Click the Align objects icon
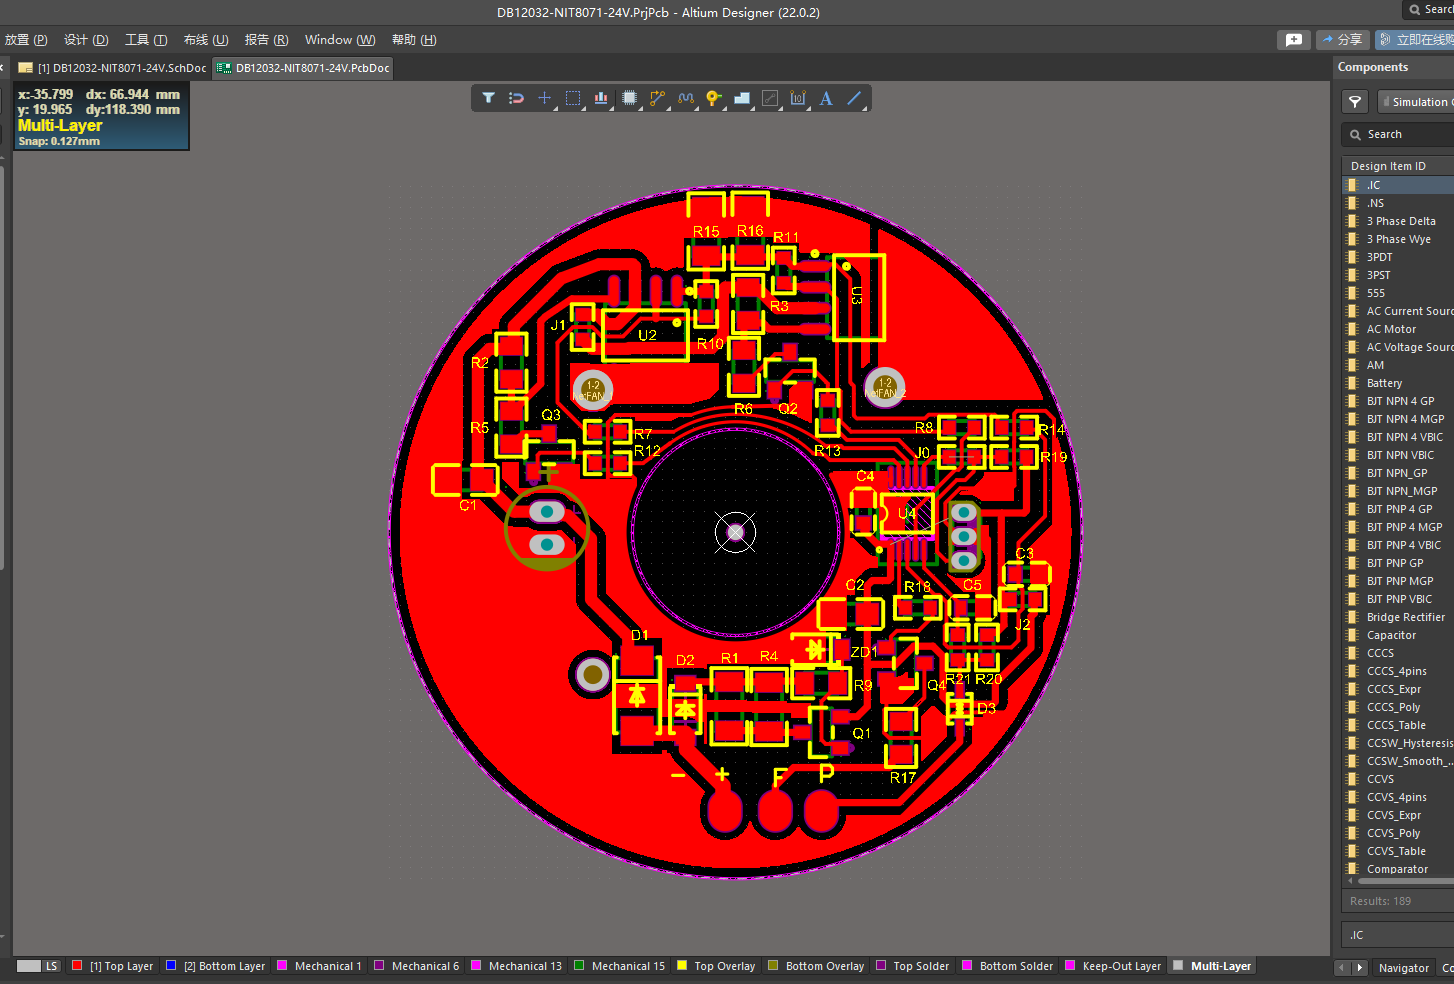This screenshot has width=1454, height=984. tap(601, 98)
